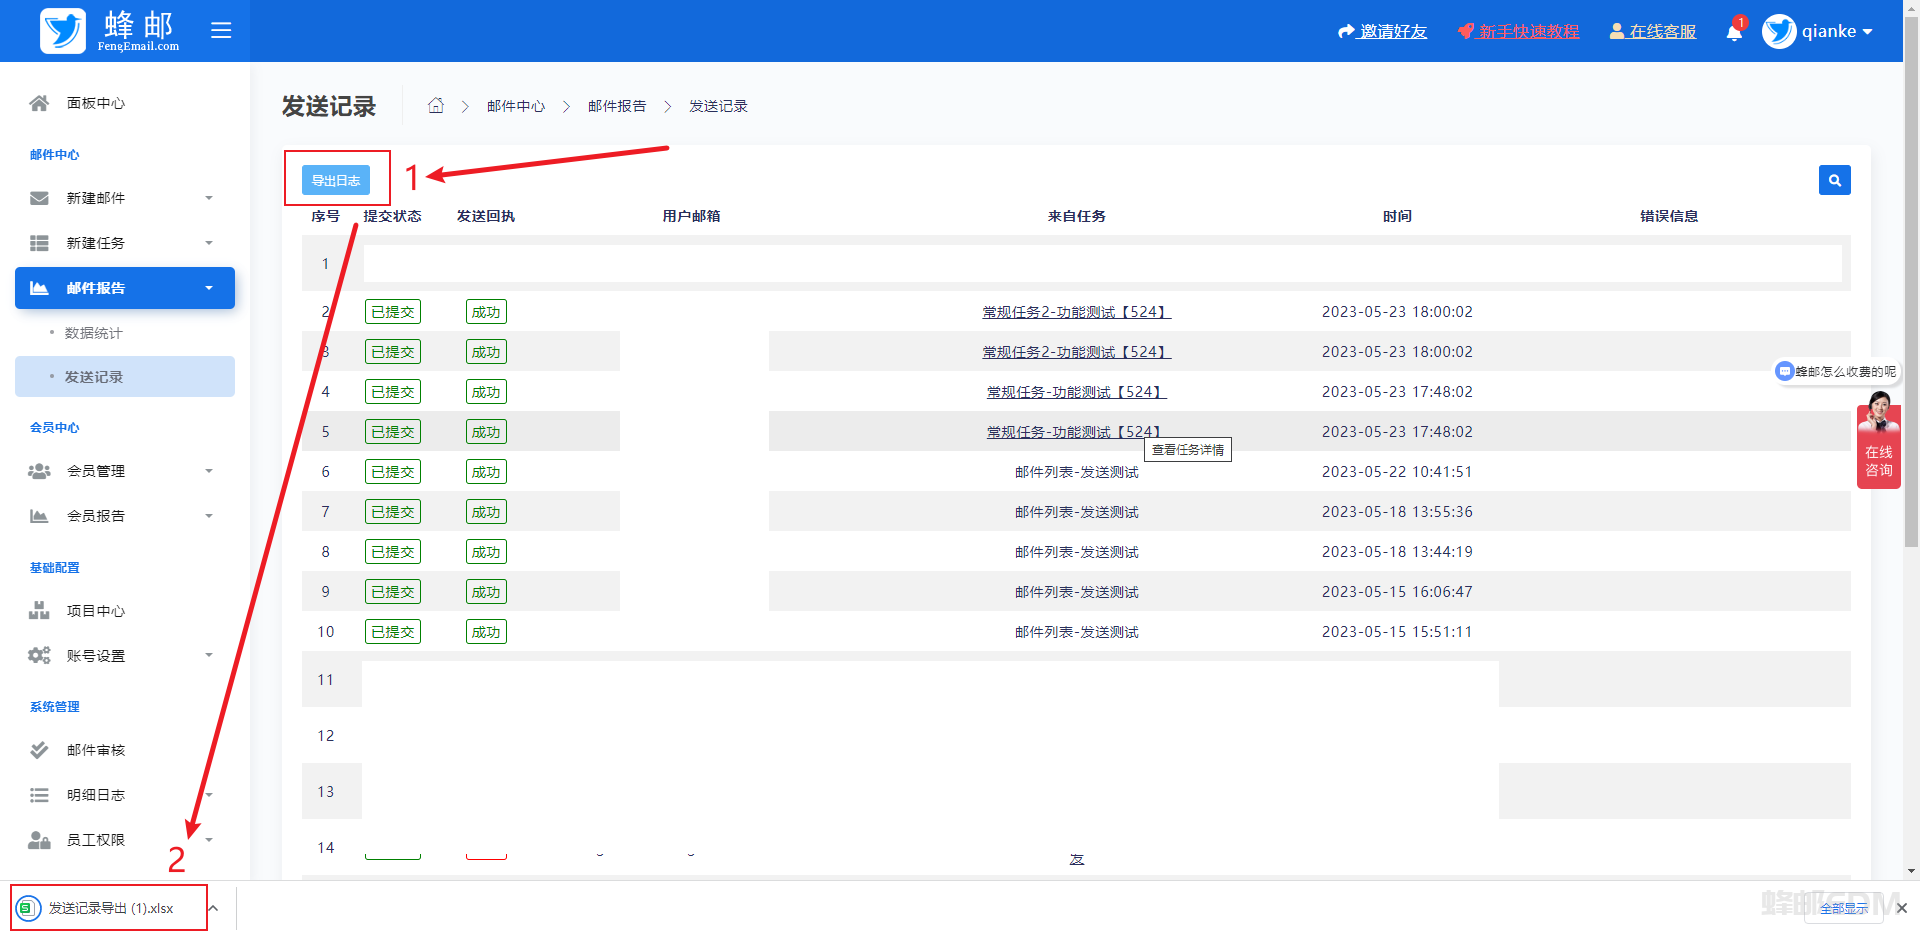Click the FengEmail bird logo

[x=63, y=31]
